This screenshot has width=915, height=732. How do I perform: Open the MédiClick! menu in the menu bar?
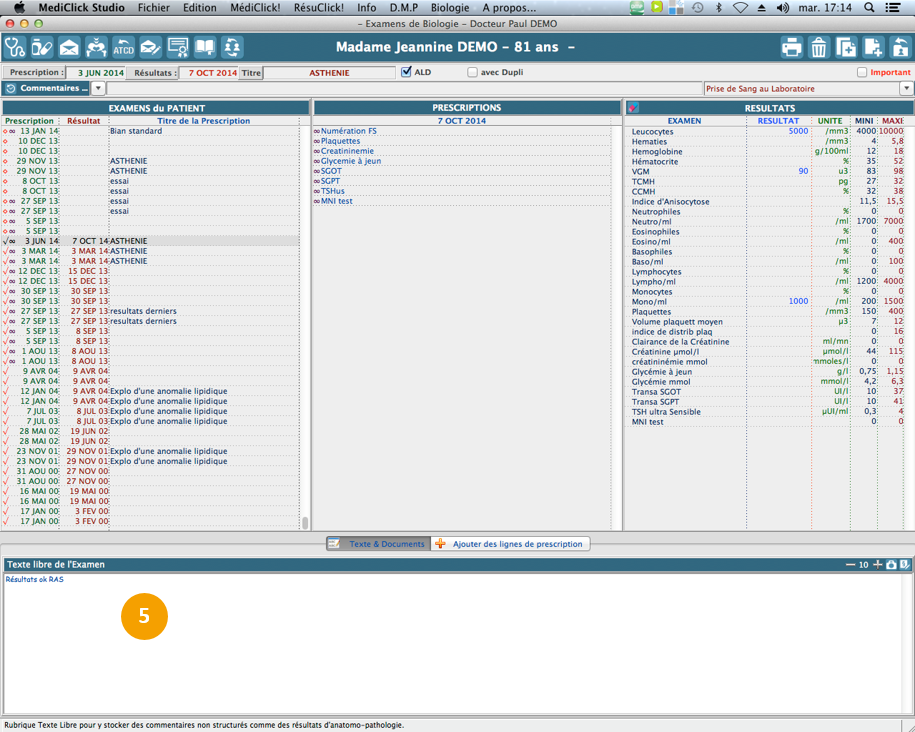tap(255, 7)
